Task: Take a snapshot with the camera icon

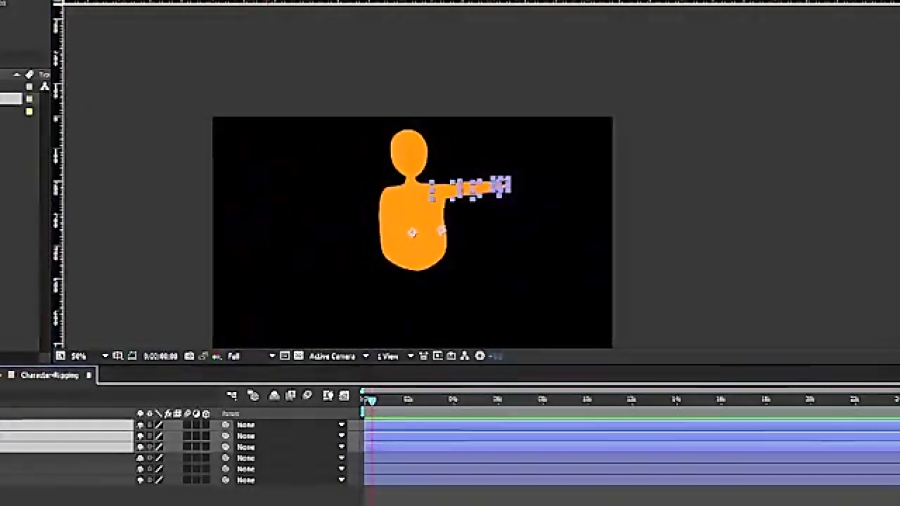Action: pos(189,356)
